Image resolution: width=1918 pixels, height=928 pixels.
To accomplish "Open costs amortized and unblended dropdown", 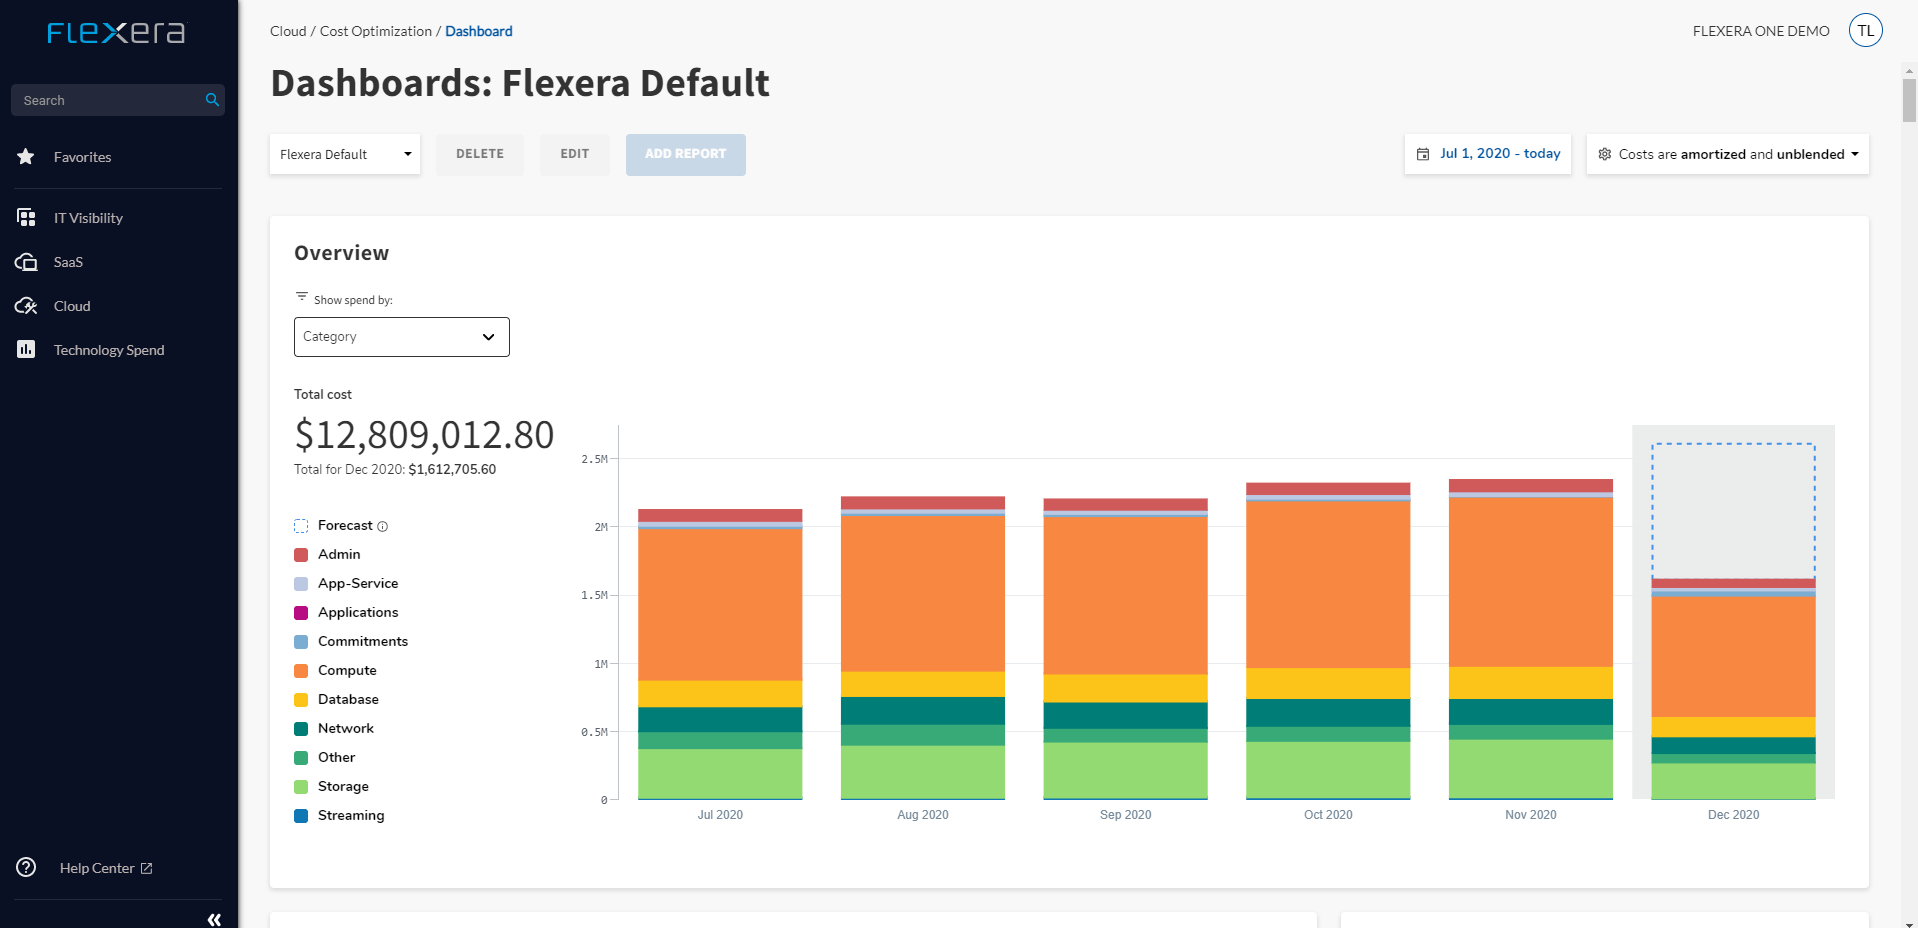I will point(1727,155).
